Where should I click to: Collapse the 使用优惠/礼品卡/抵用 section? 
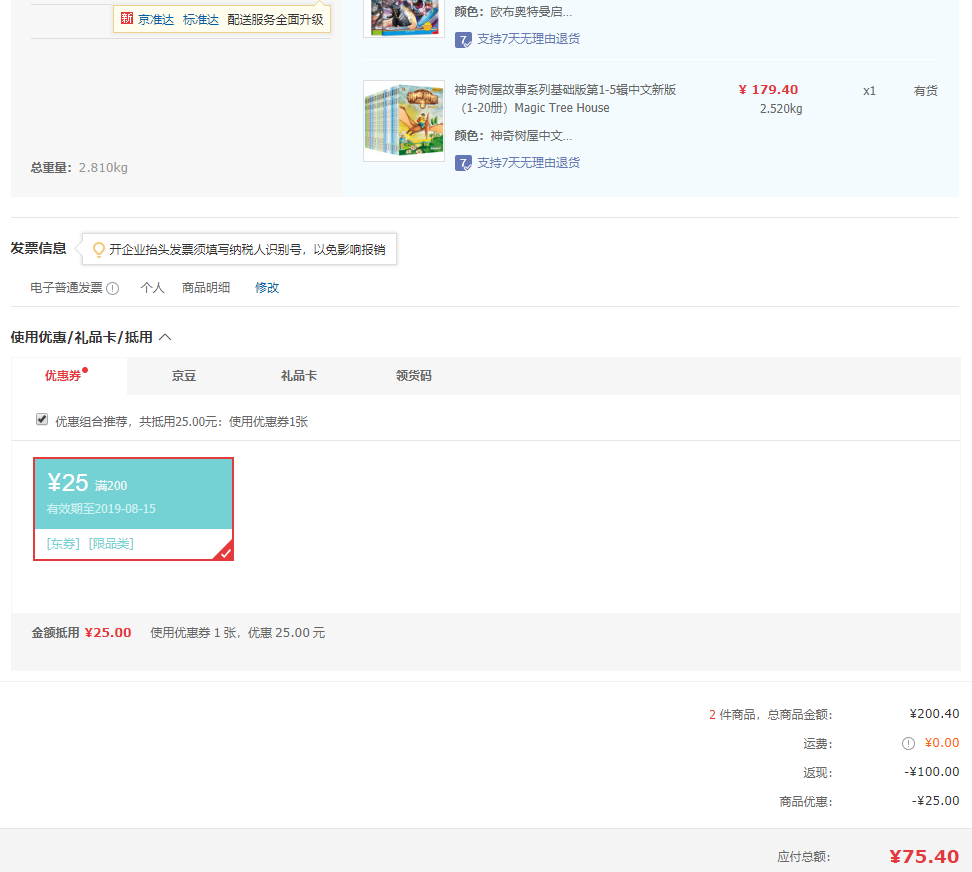coord(165,337)
